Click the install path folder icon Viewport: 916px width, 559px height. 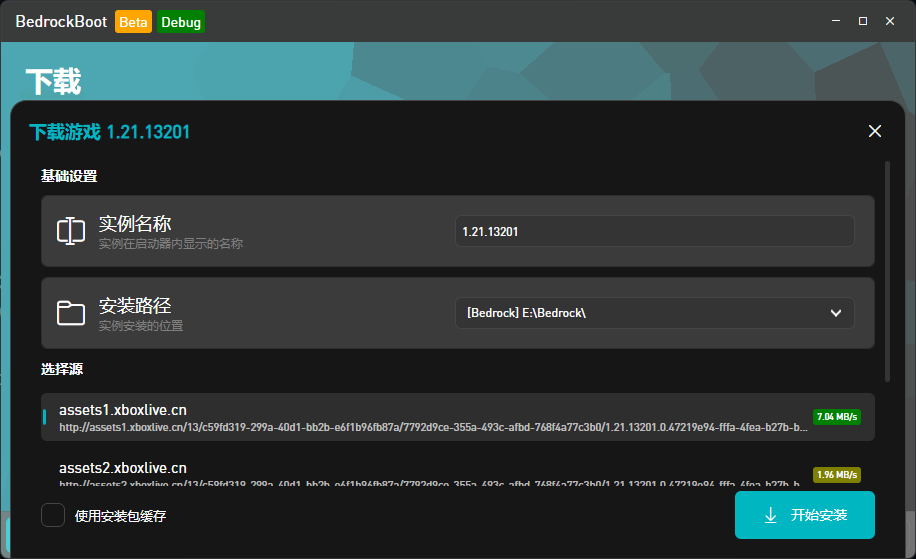[70, 313]
